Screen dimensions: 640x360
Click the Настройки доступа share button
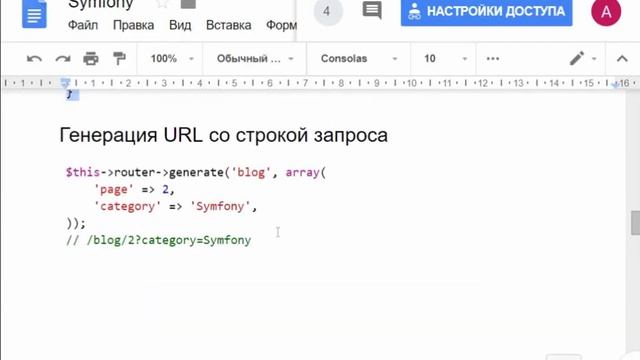click(487, 11)
